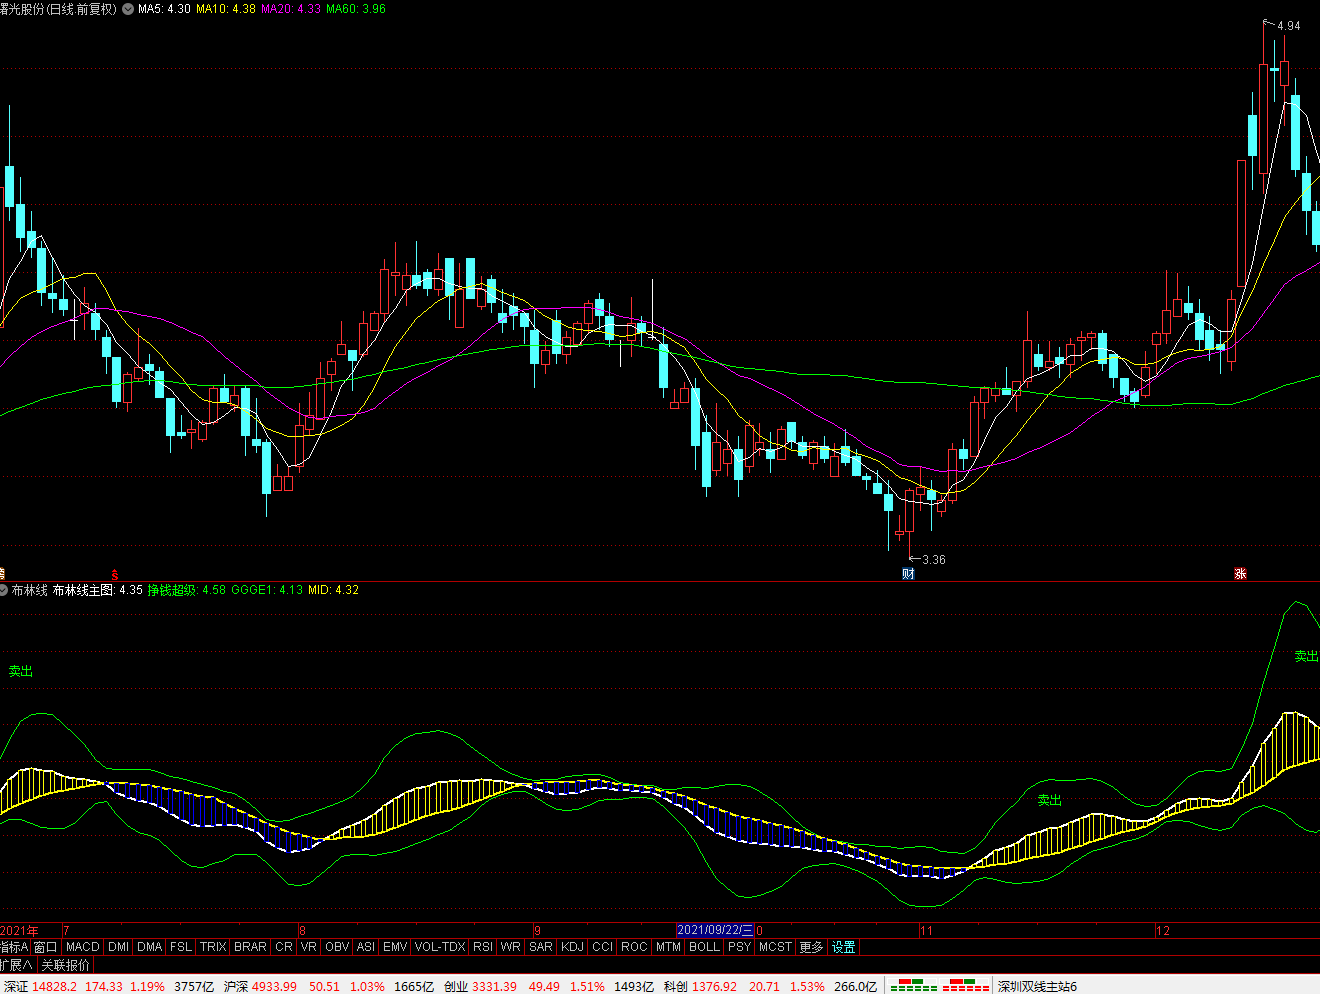1320x994 pixels.
Task: Click the highlighted 2021/09/22 date marker
Action: 715,930
